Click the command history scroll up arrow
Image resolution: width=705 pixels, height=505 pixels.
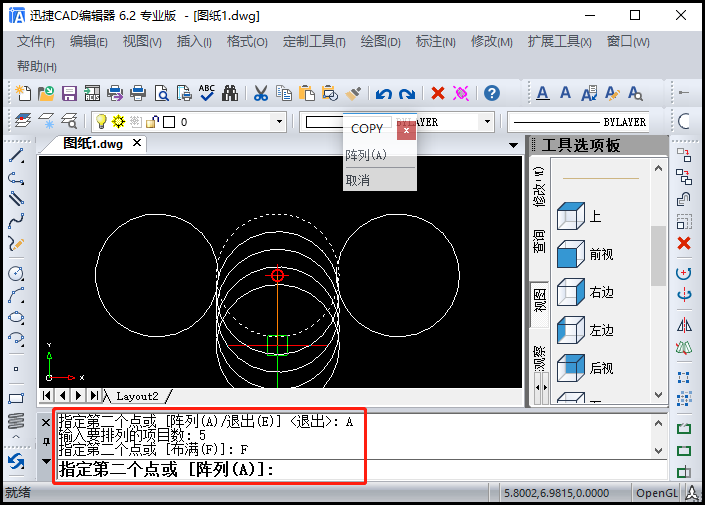(658, 423)
